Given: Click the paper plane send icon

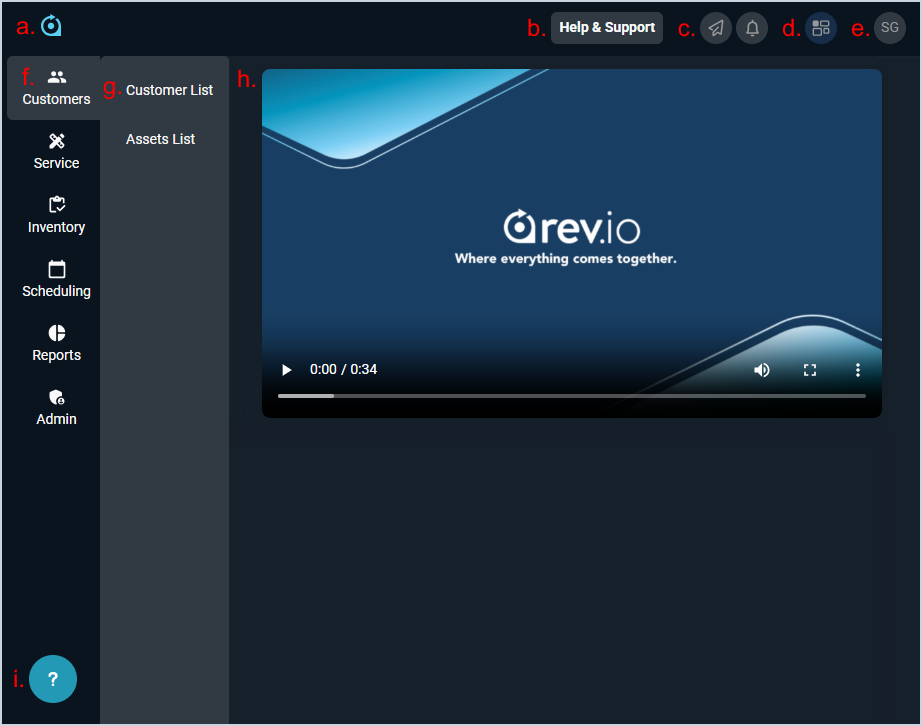Looking at the screenshot, I should pos(715,28).
